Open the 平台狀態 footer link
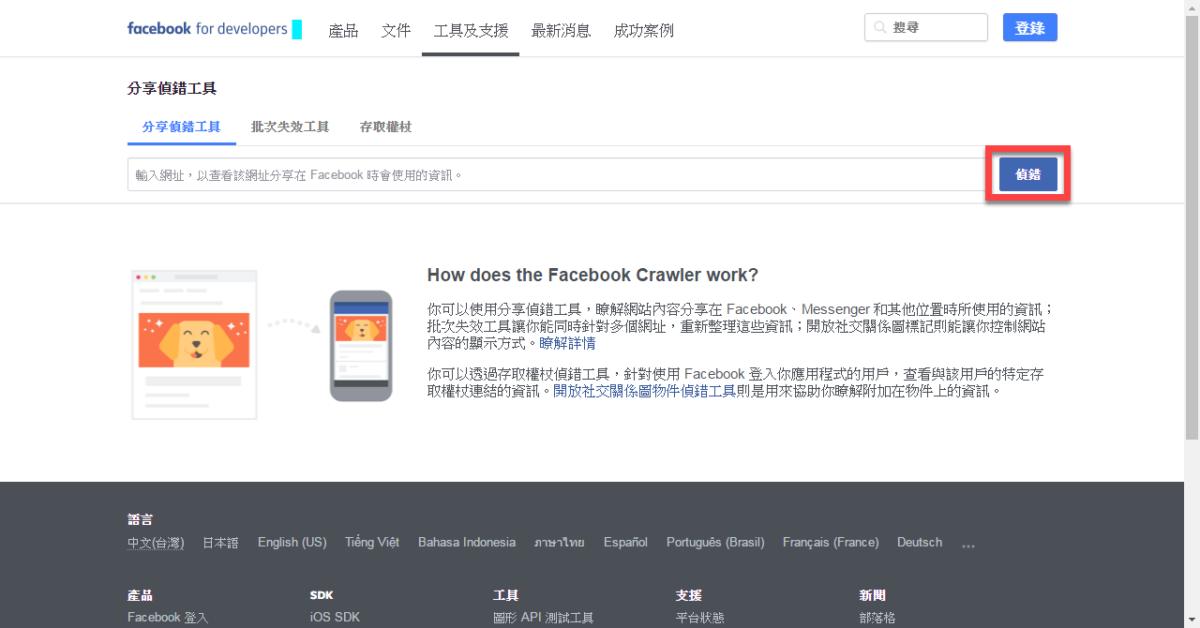The height and width of the screenshot is (628, 1200). 700,617
